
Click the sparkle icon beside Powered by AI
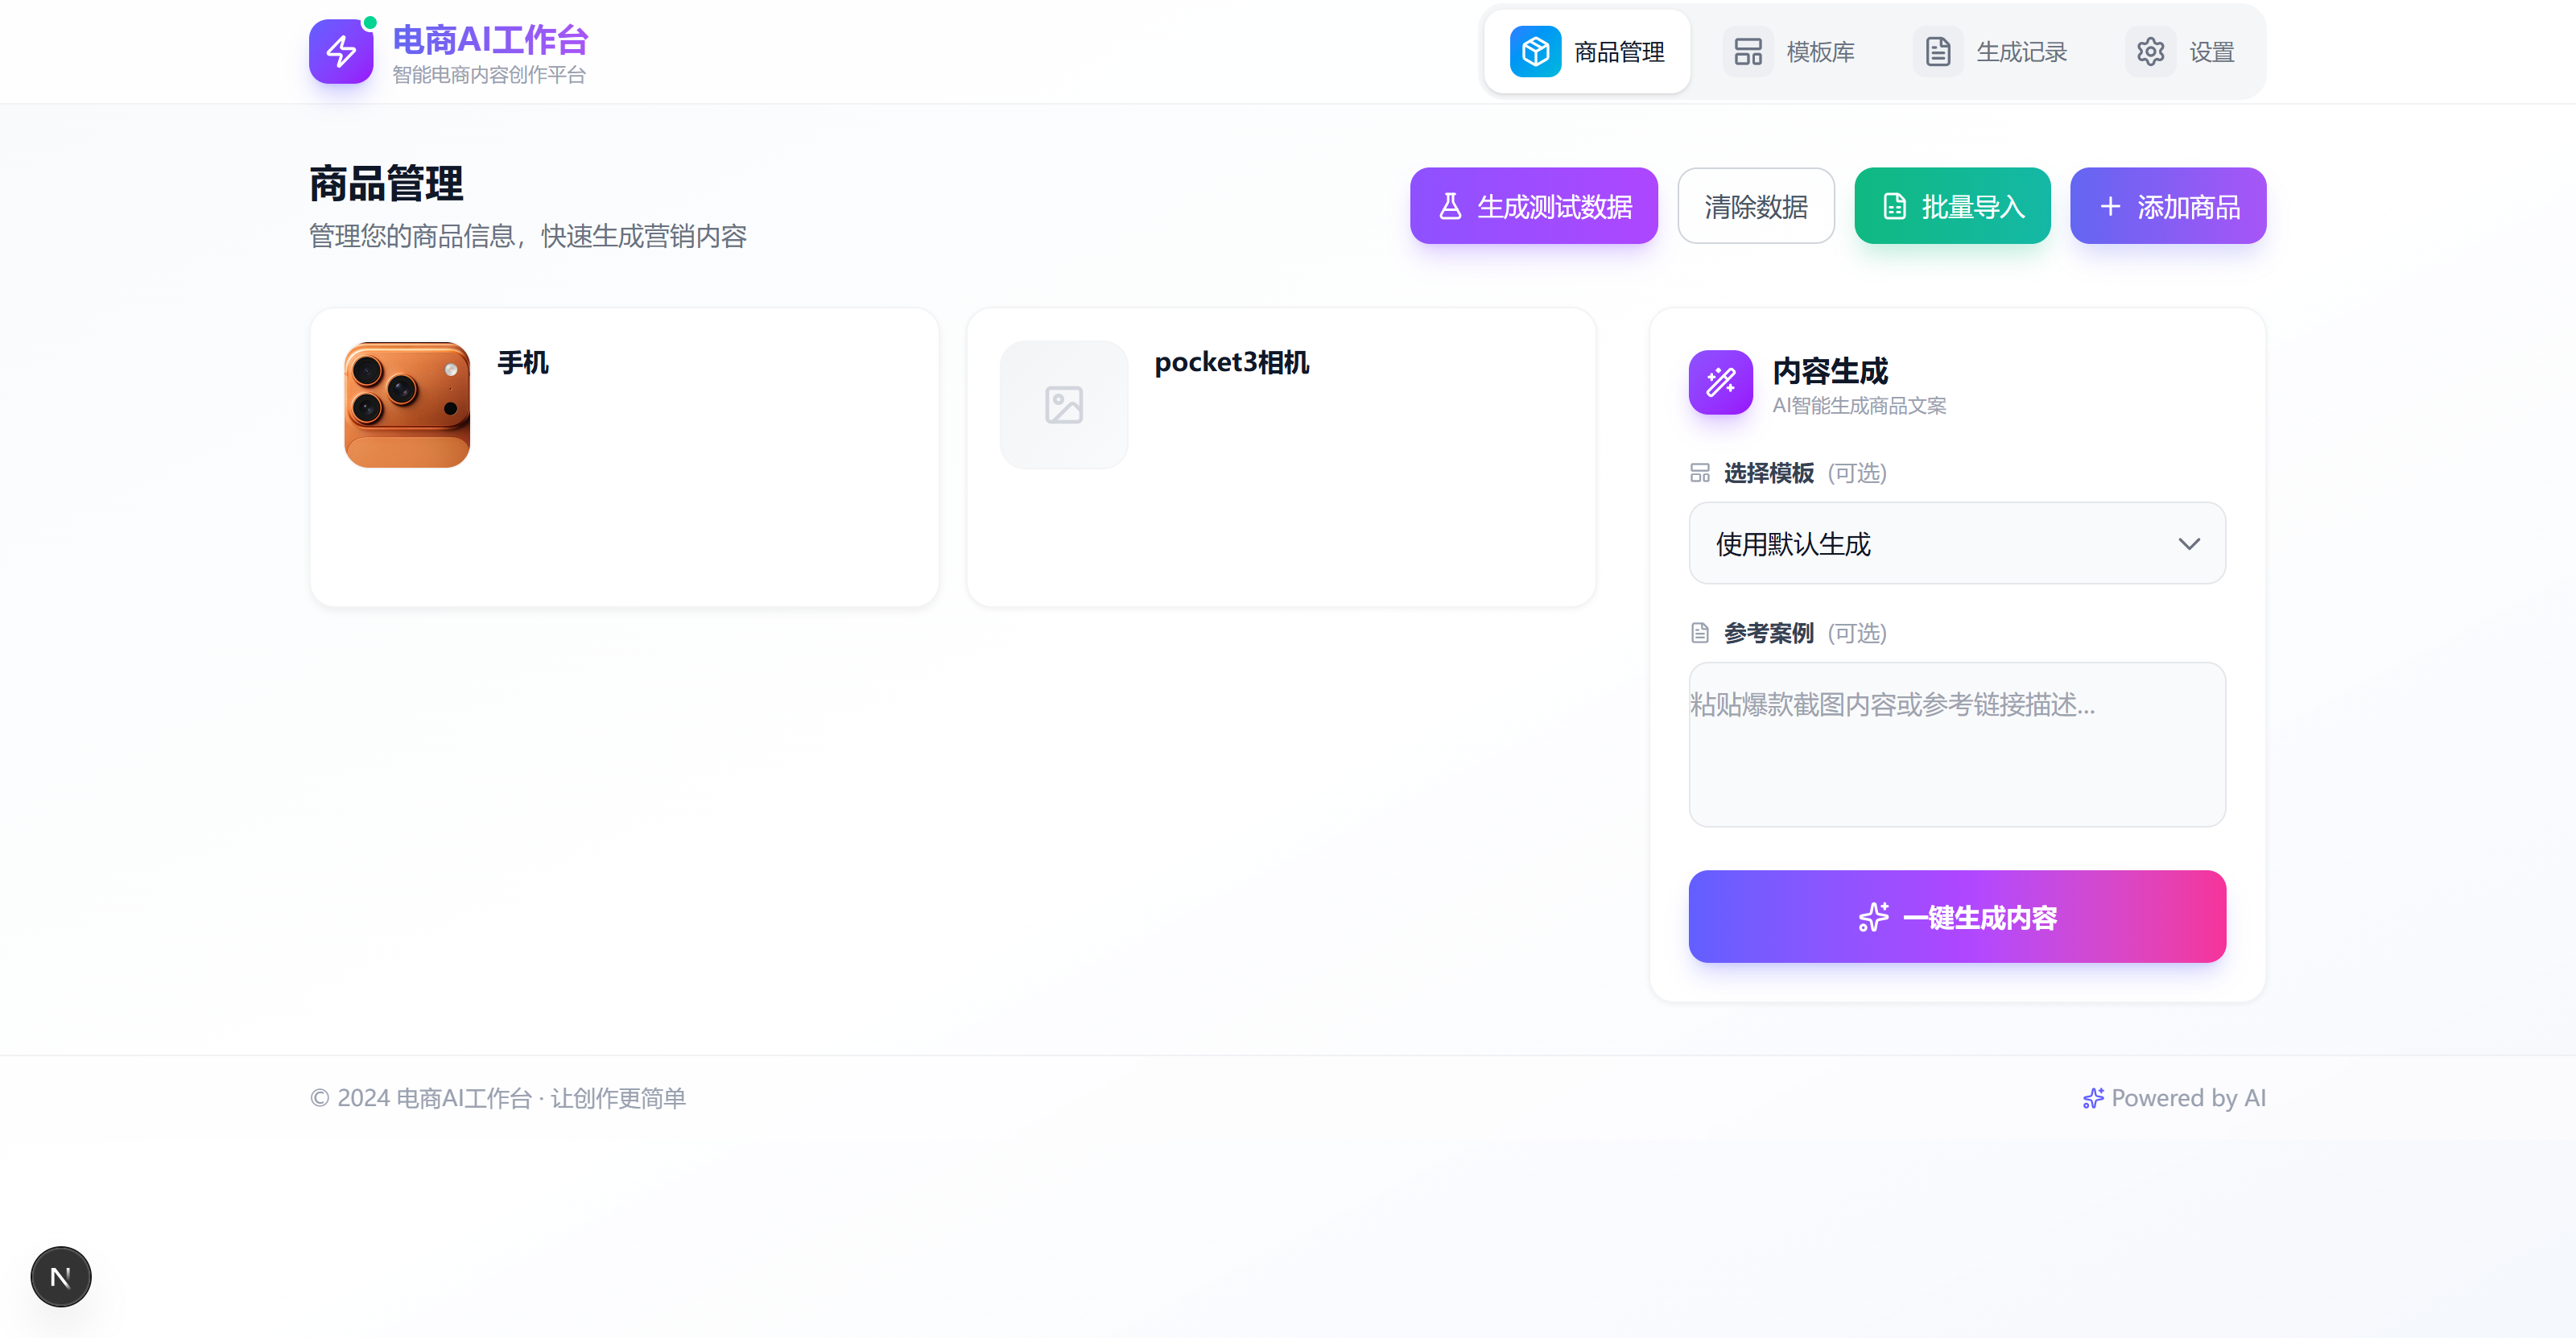pos(2092,1098)
